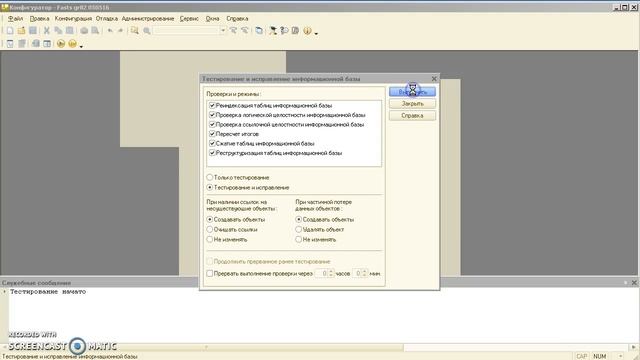The width and height of the screenshot is (640, 360).
Task: Click the help question mark icon
Action: pyautogui.click(x=284, y=31)
